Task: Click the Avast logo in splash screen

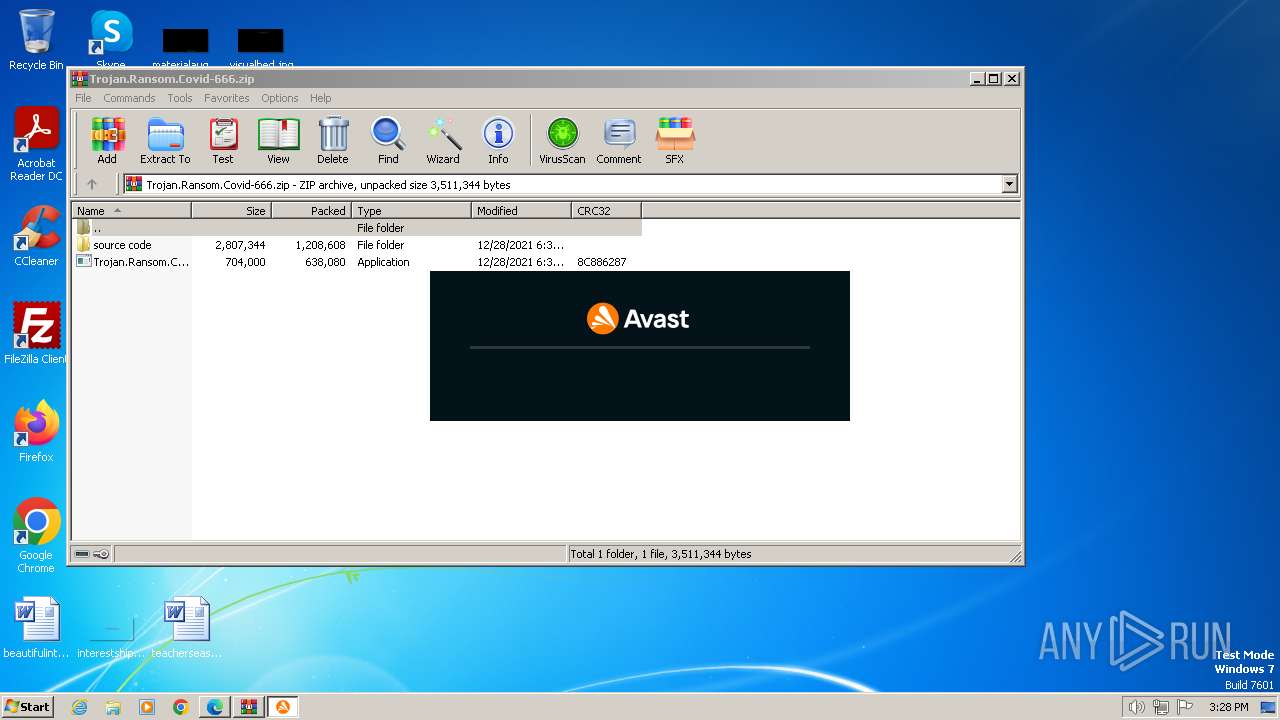Action: tap(638, 319)
